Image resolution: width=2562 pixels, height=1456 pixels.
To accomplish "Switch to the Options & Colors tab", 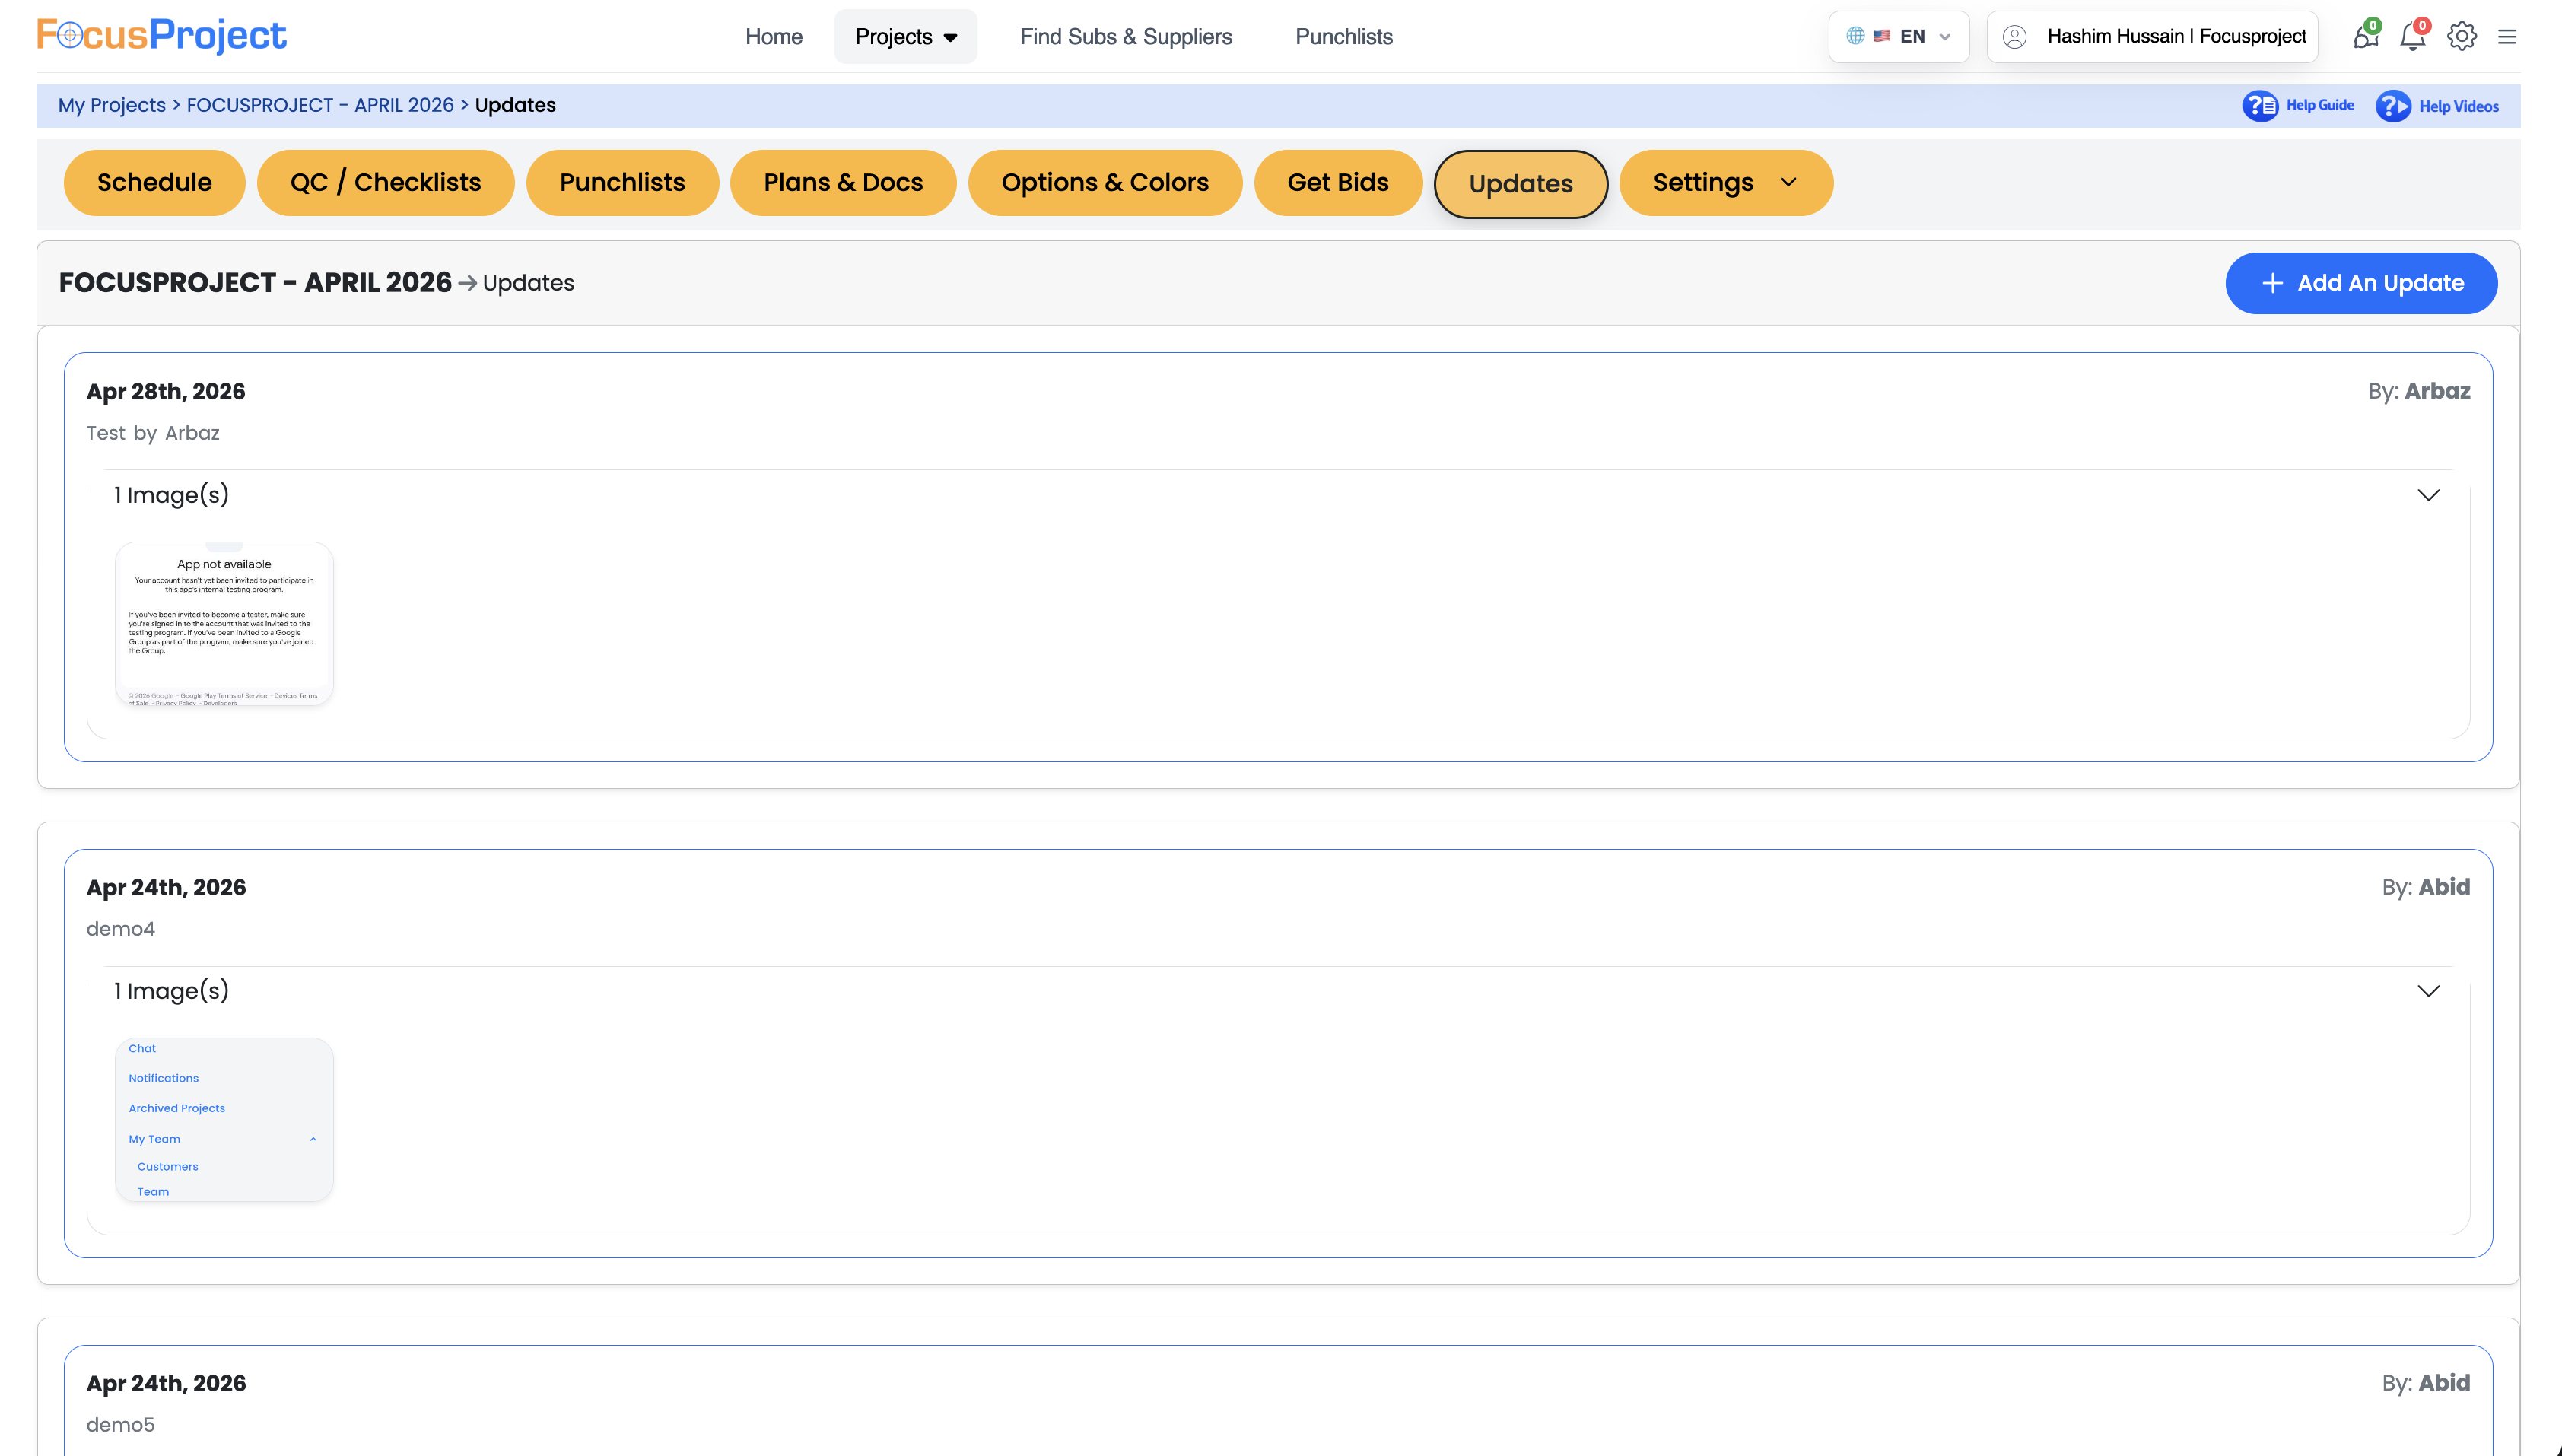I will pyautogui.click(x=1105, y=183).
